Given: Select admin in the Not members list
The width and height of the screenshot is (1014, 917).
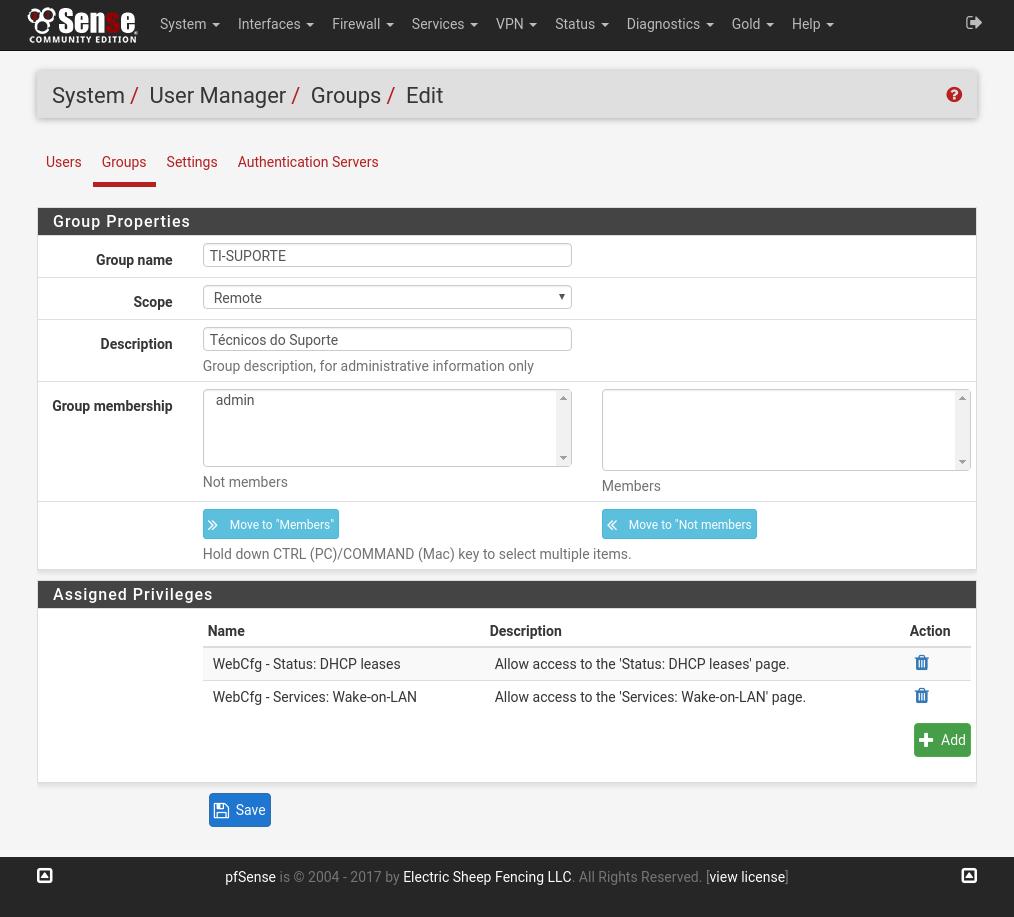Looking at the screenshot, I should pos(235,400).
